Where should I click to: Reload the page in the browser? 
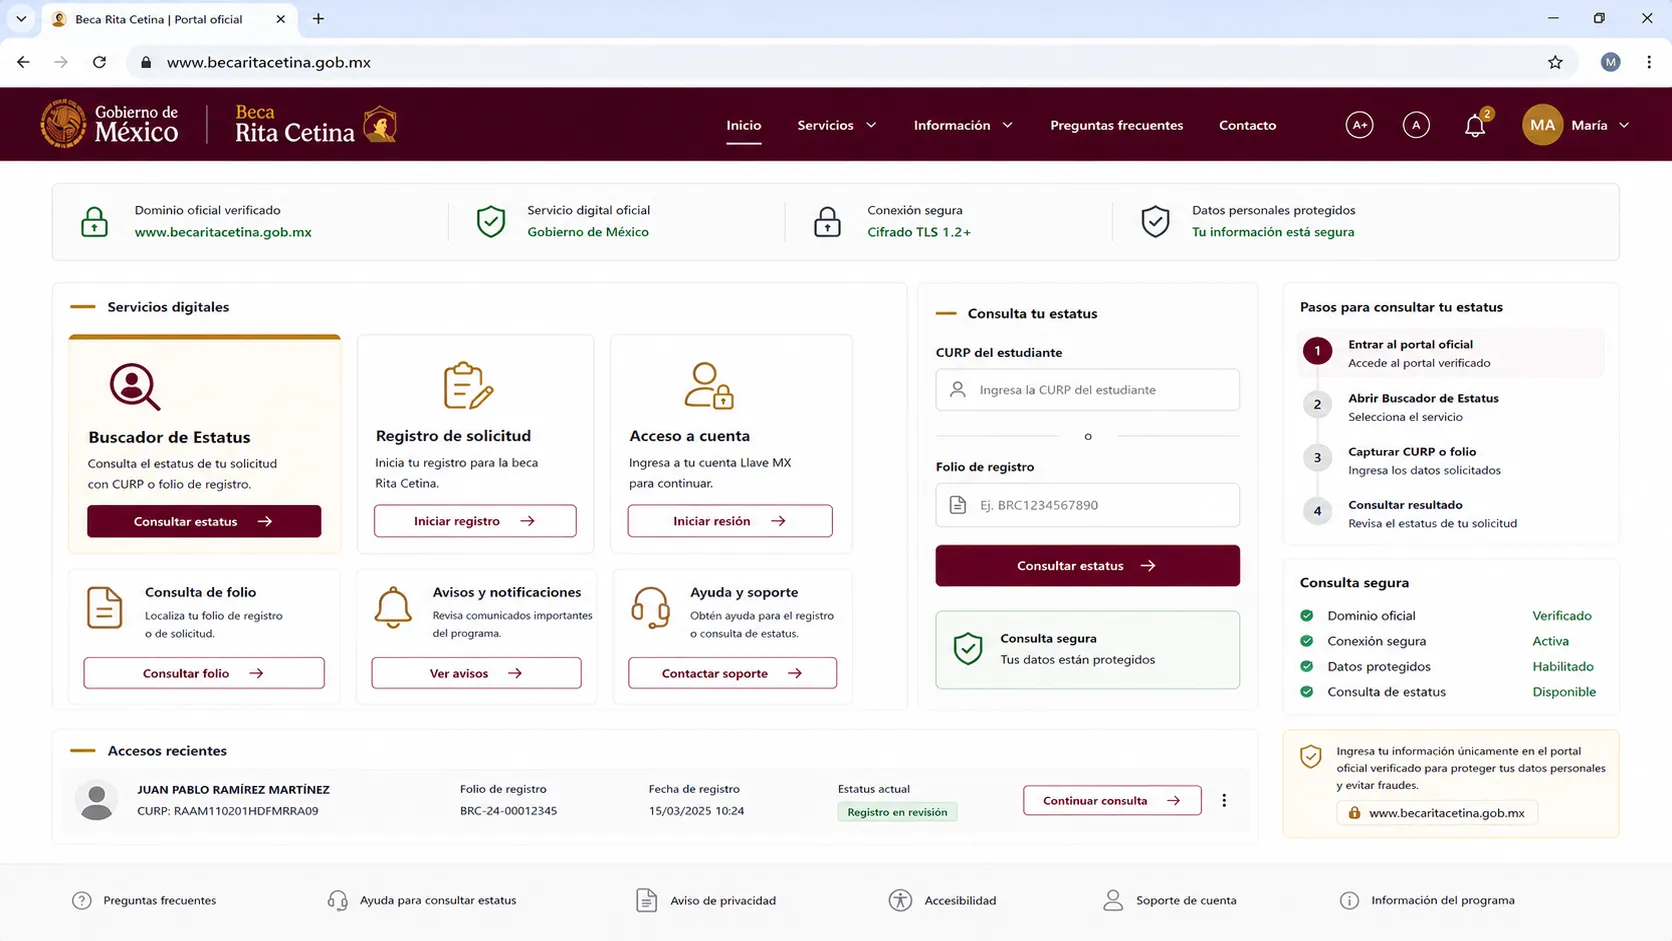(x=99, y=62)
